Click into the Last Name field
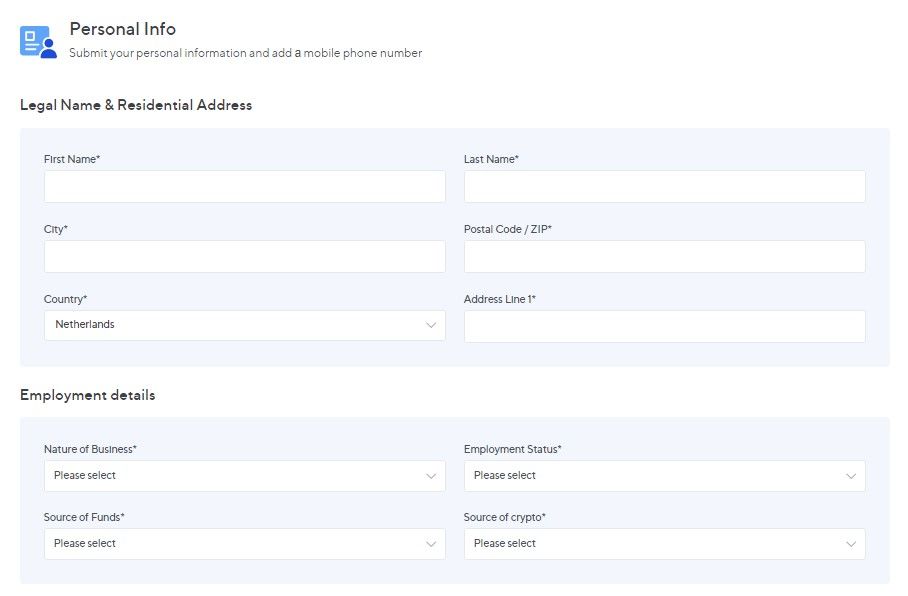This screenshot has width=908, height=596. coord(664,187)
